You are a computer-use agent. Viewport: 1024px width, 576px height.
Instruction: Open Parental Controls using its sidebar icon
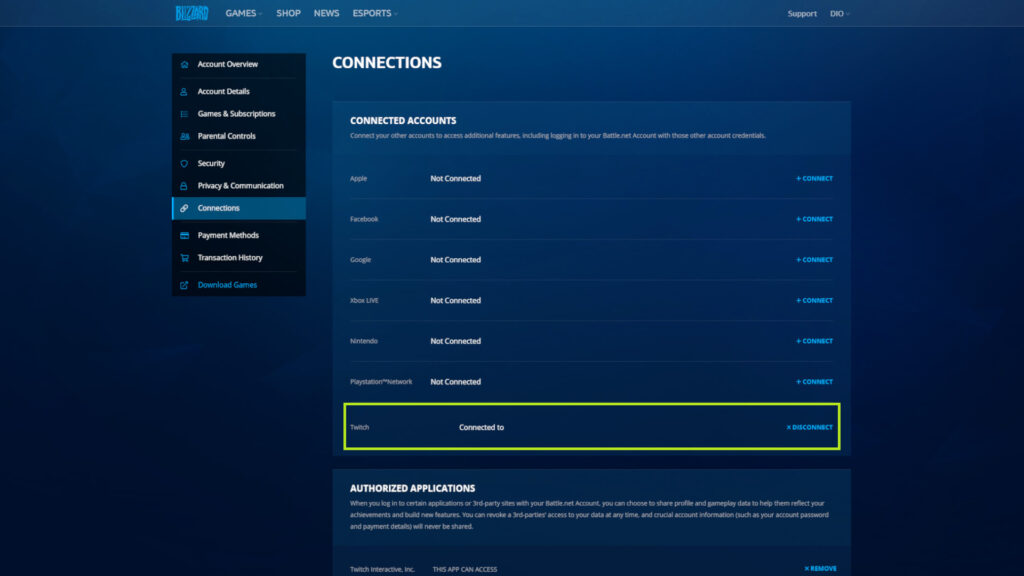(x=184, y=136)
